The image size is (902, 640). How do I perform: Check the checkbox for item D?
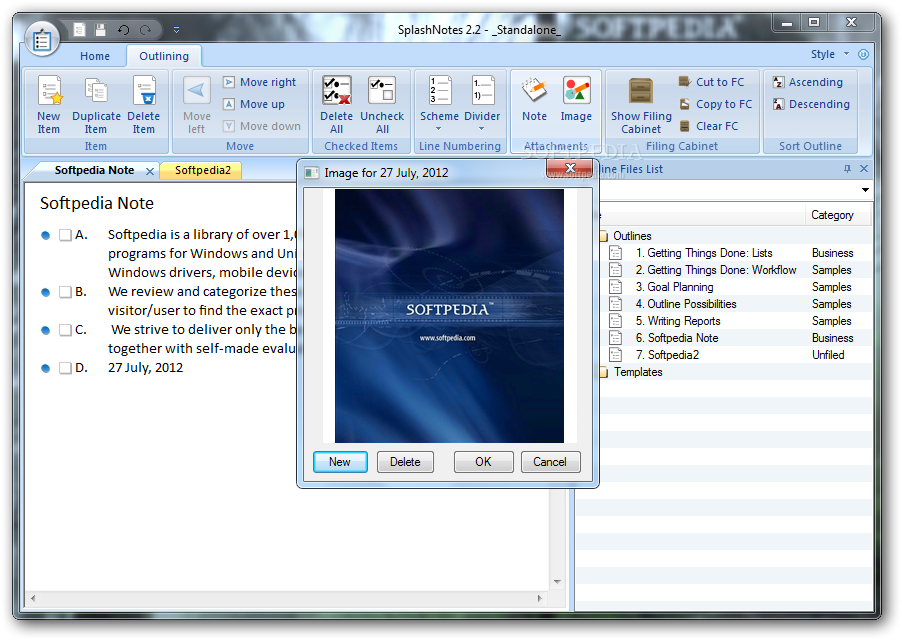coord(65,368)
